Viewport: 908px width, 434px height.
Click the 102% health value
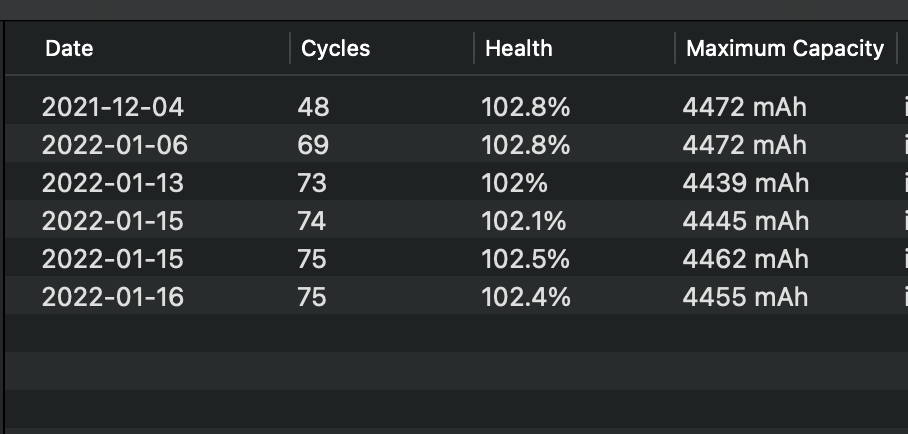(515, 183)
